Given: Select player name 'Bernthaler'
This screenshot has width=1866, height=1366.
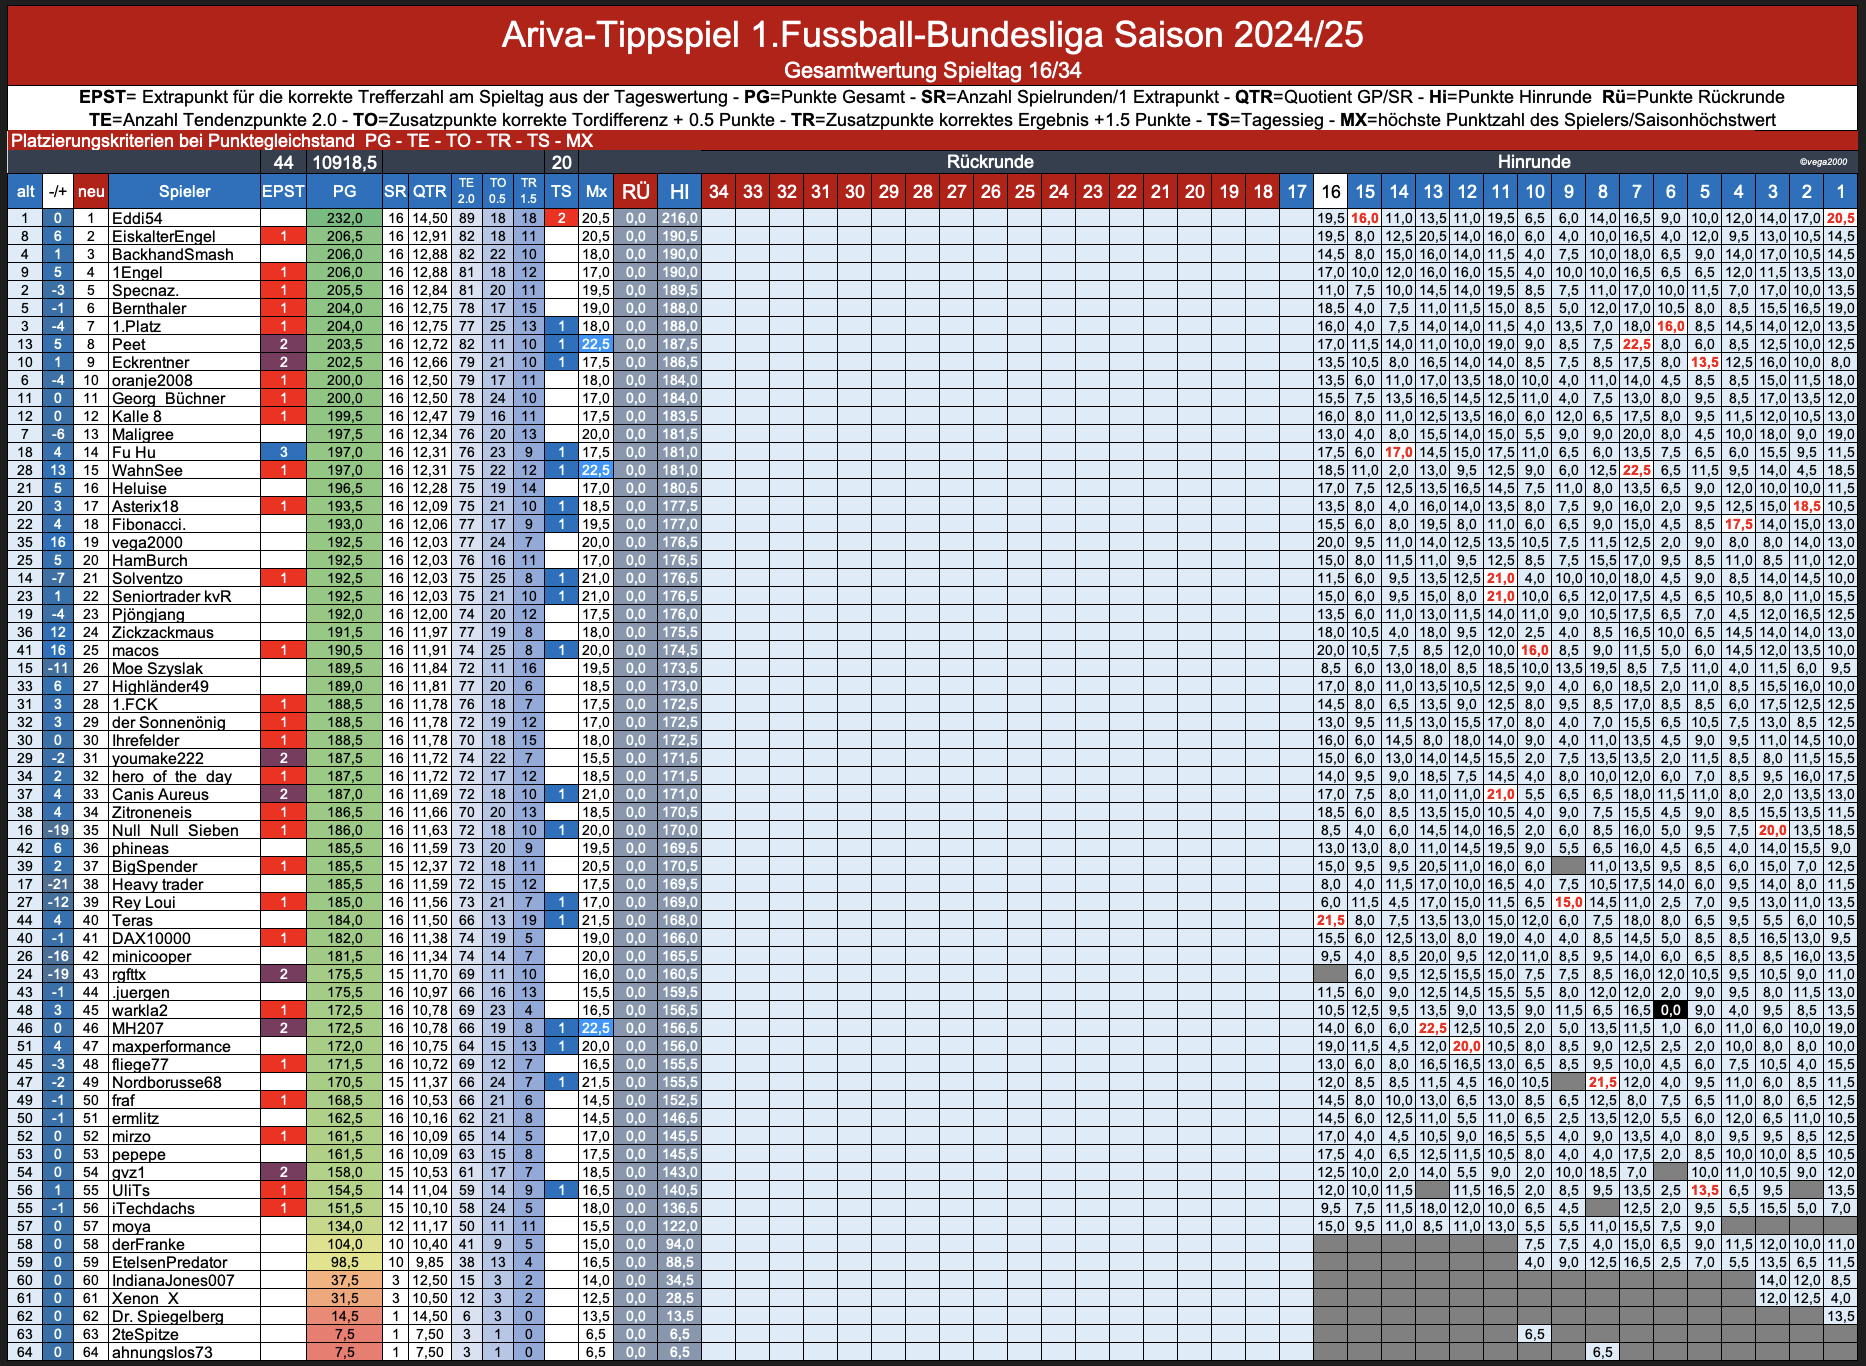Looking at the screenshot, I should coord(149,308).
